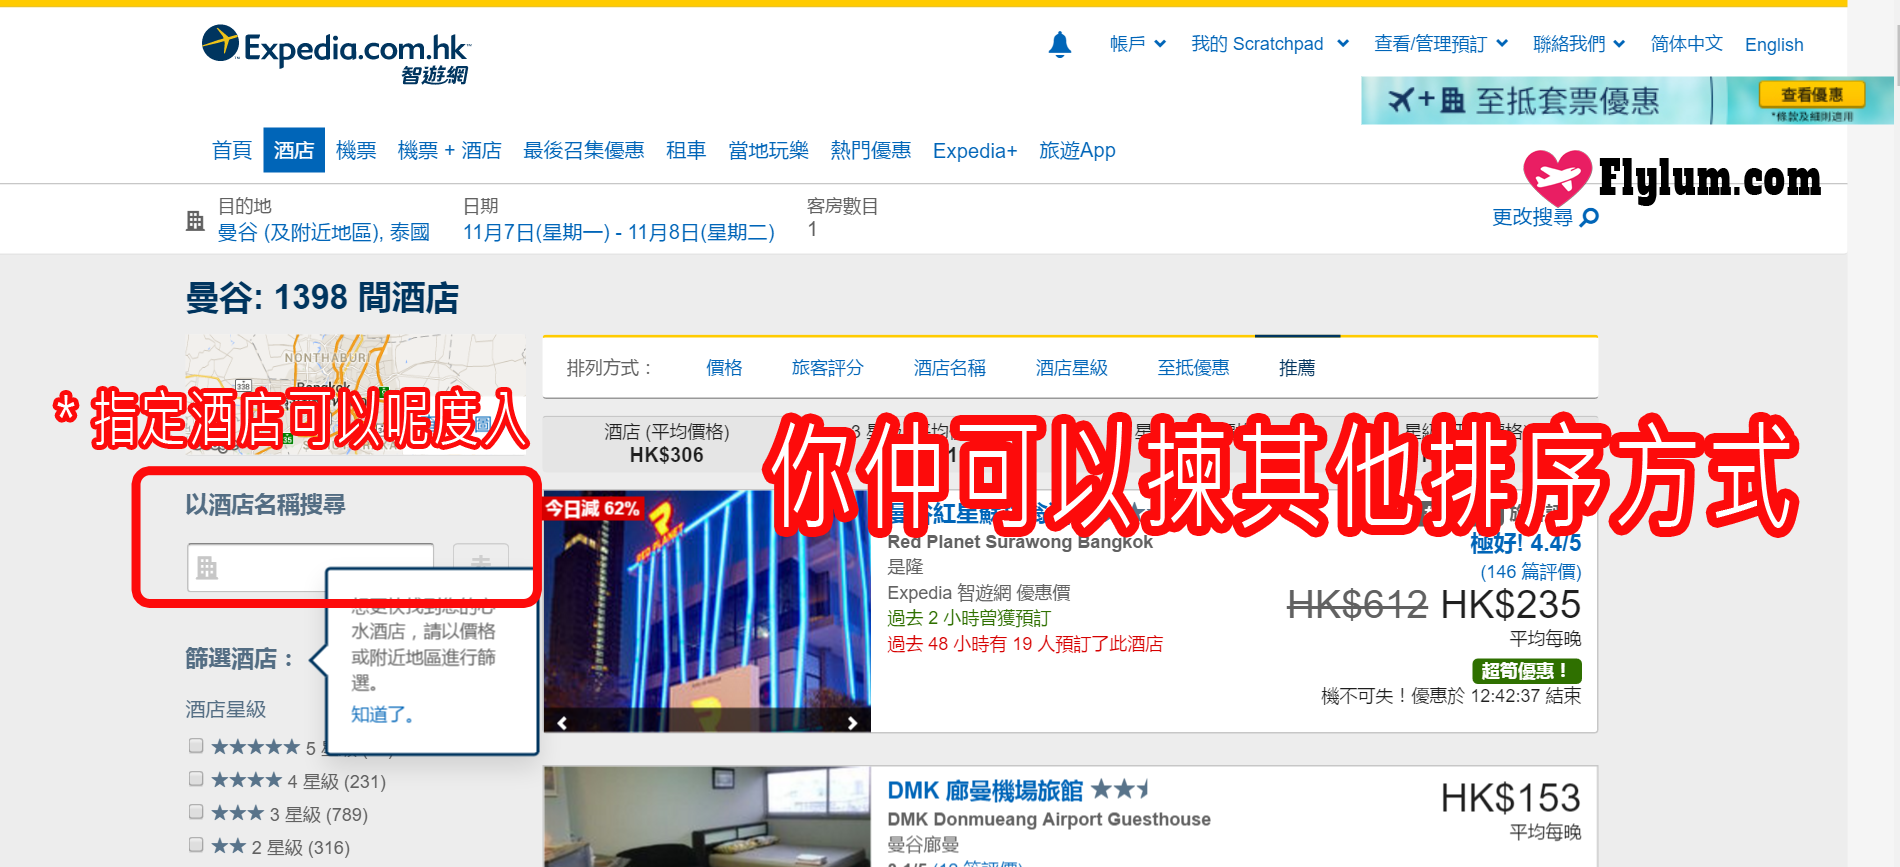Open the 租車 car rental tab

(686, 150)
